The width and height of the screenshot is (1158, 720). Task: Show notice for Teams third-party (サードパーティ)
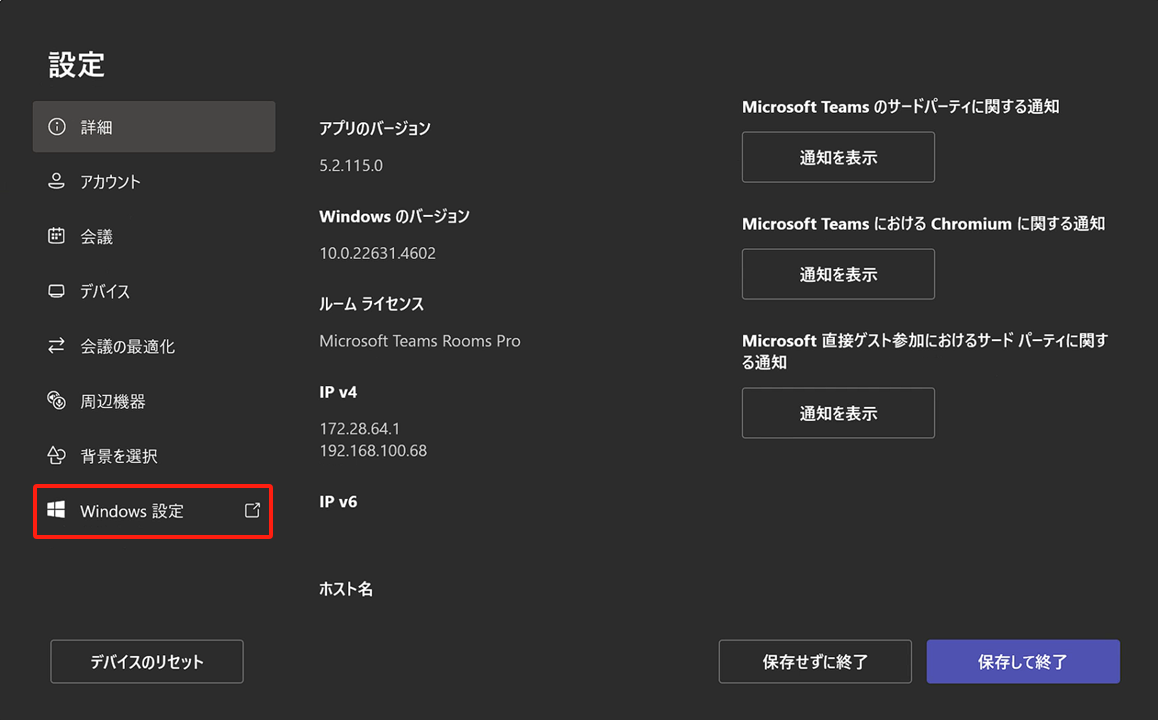838,157
